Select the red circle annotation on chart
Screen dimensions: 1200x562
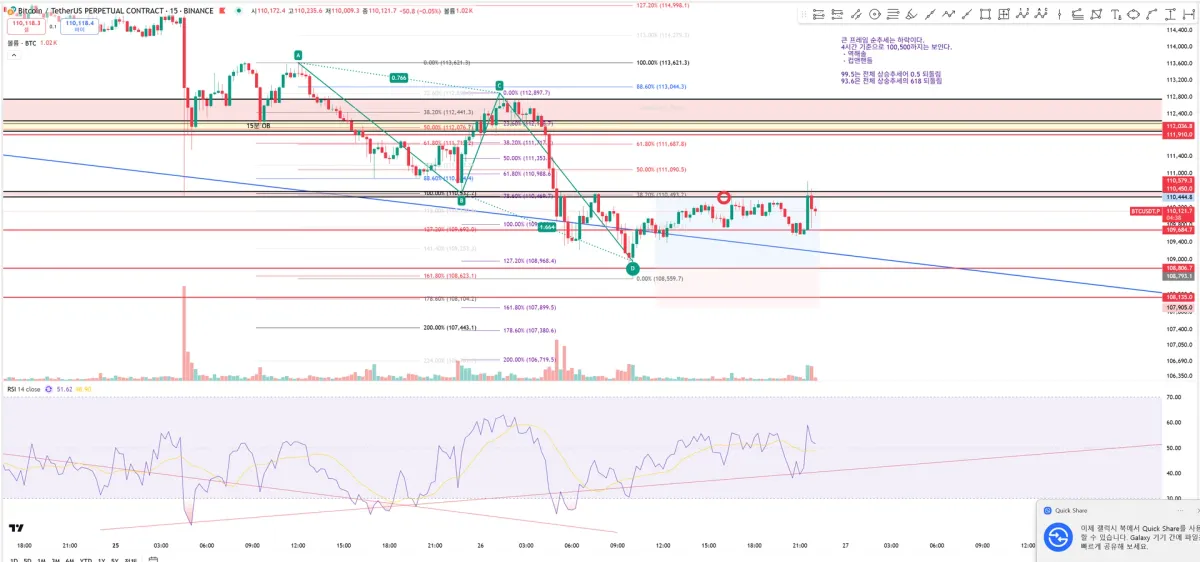point(724,198)
